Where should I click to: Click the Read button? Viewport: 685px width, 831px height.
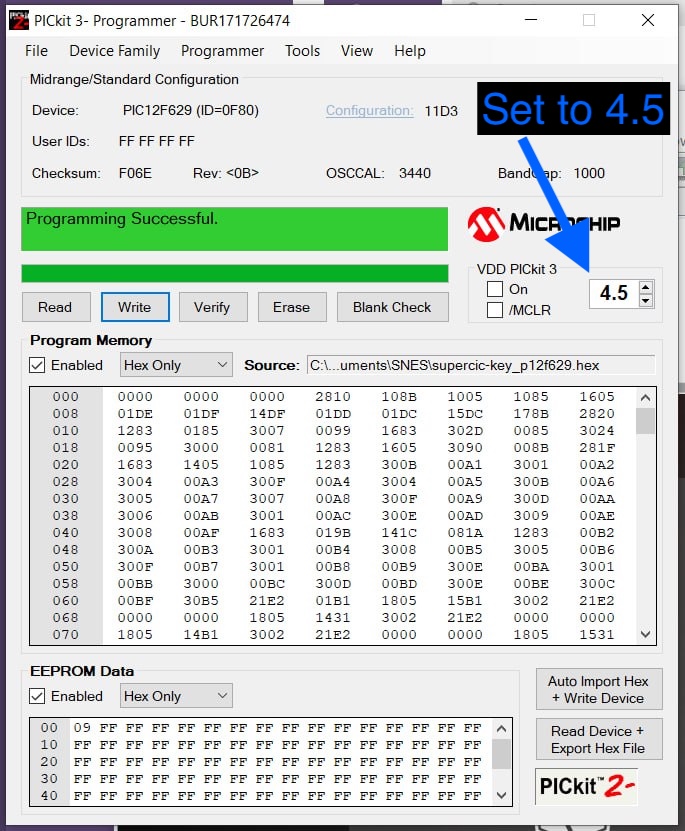[55, 307]
